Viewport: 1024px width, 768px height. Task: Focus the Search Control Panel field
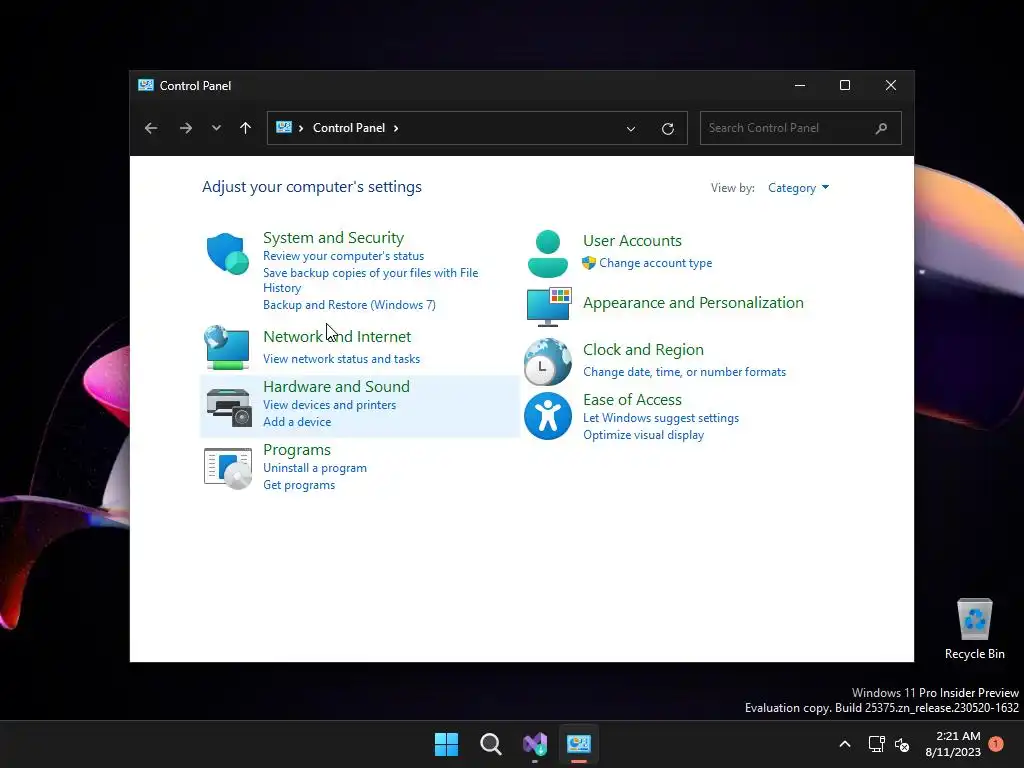[x=801, y=128]
